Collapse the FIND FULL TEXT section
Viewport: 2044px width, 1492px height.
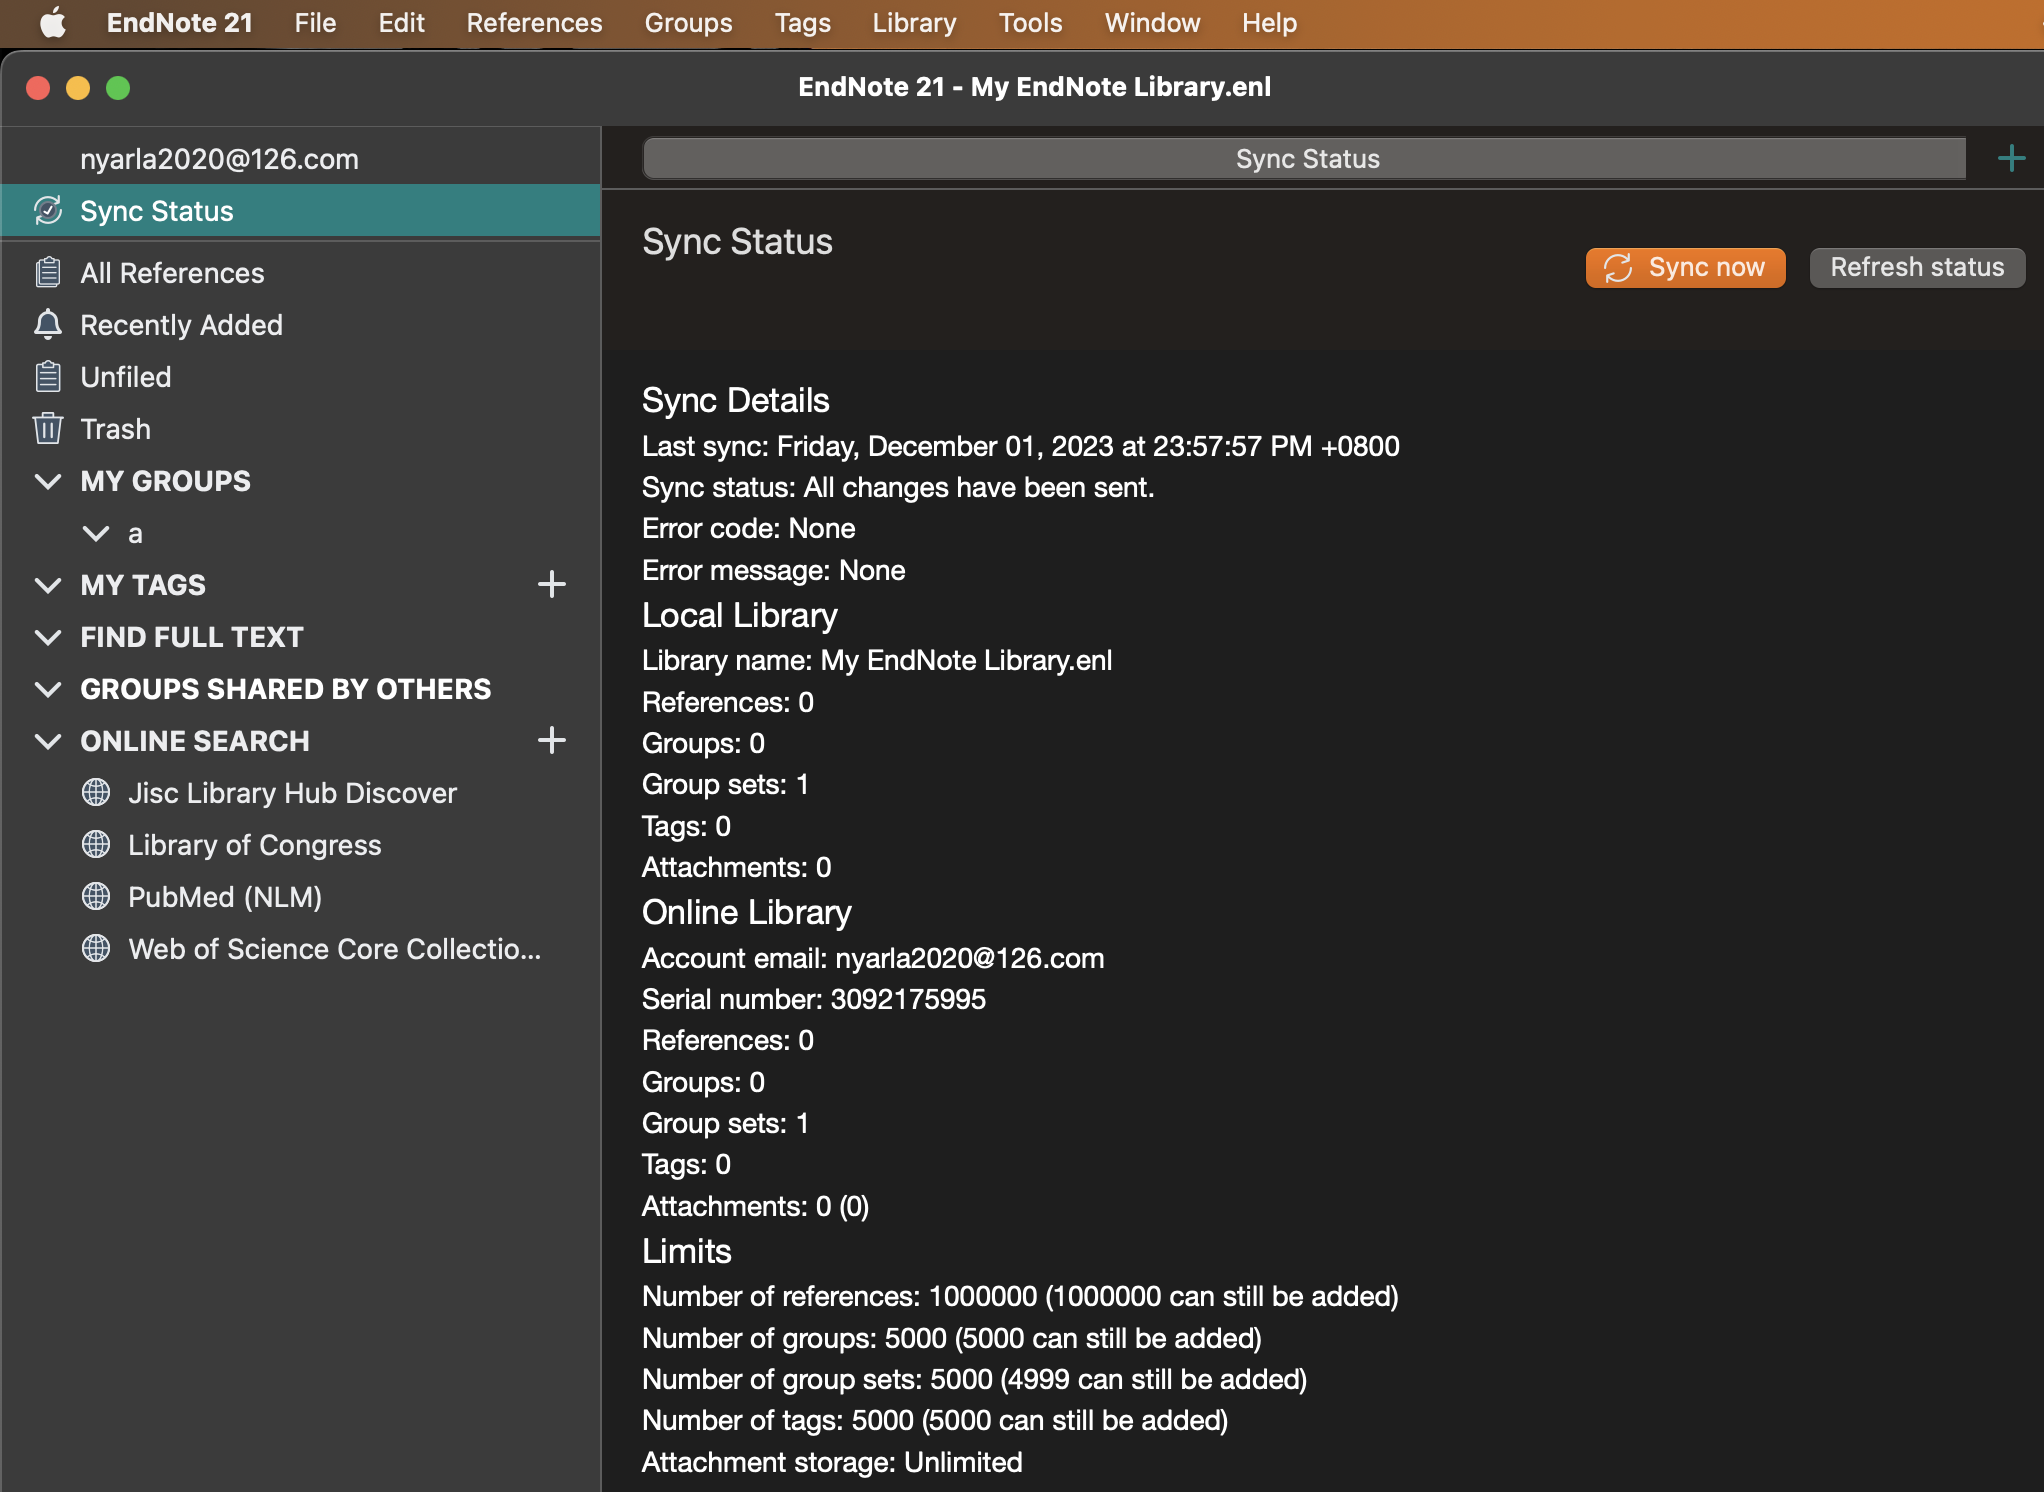pyautogui.click(x=48, y=637)
